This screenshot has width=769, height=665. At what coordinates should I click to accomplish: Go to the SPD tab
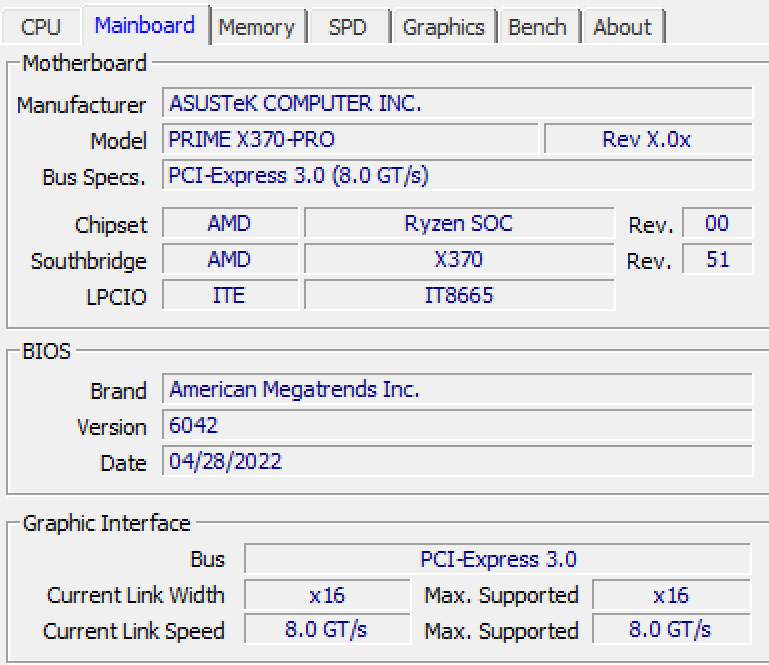click(x=348, y=27)
